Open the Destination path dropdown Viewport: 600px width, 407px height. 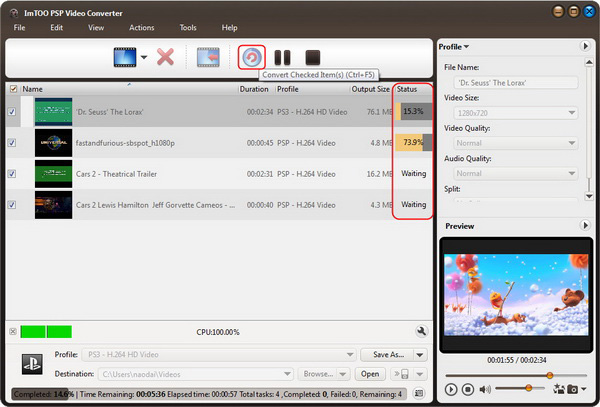[x=287, y=374]
